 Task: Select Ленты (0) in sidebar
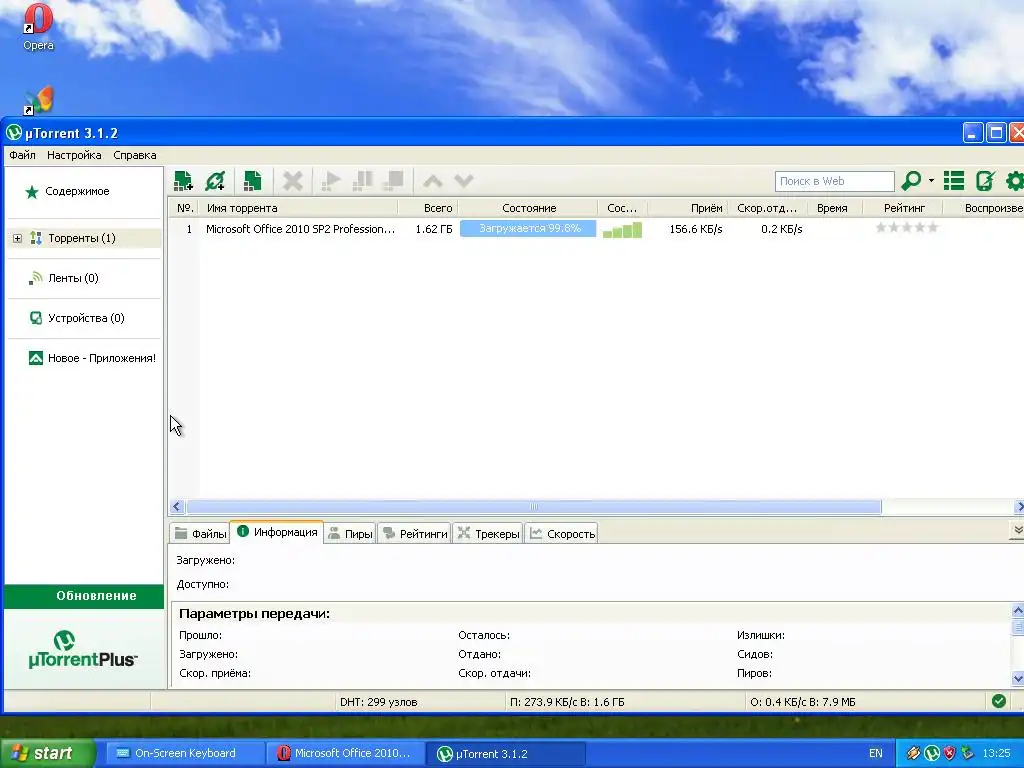73,278
